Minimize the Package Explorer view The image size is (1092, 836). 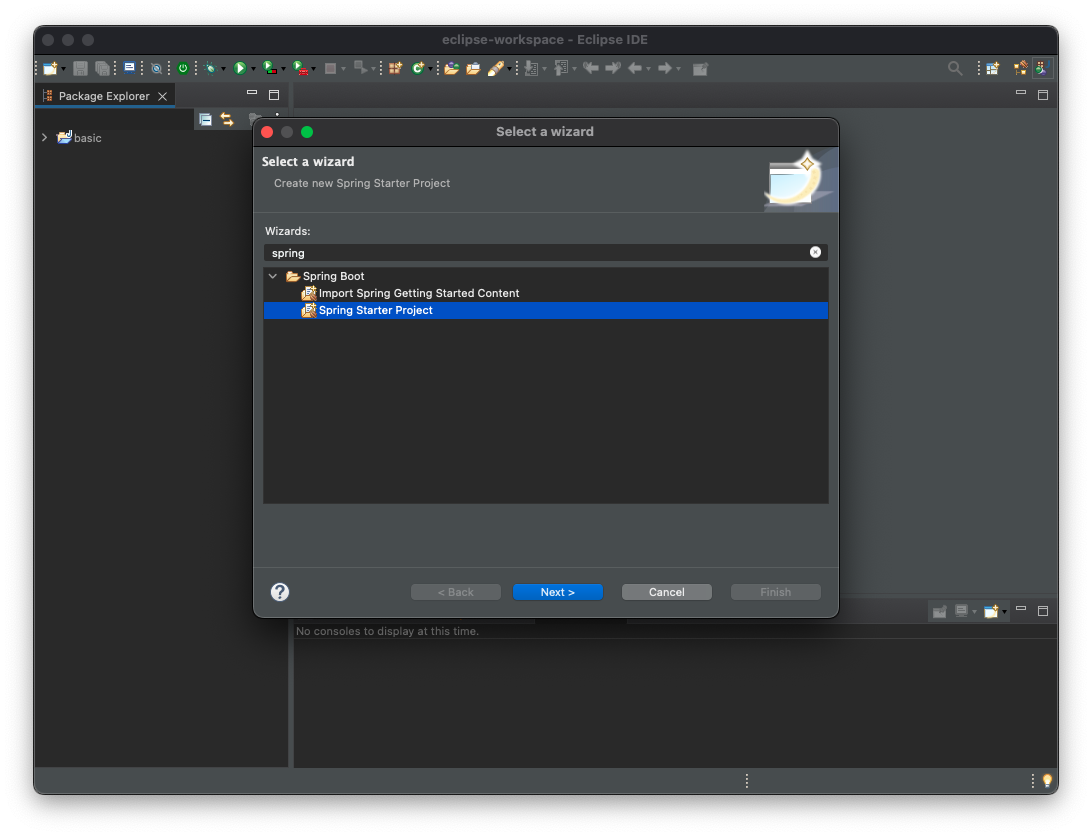tap(252, 92)
